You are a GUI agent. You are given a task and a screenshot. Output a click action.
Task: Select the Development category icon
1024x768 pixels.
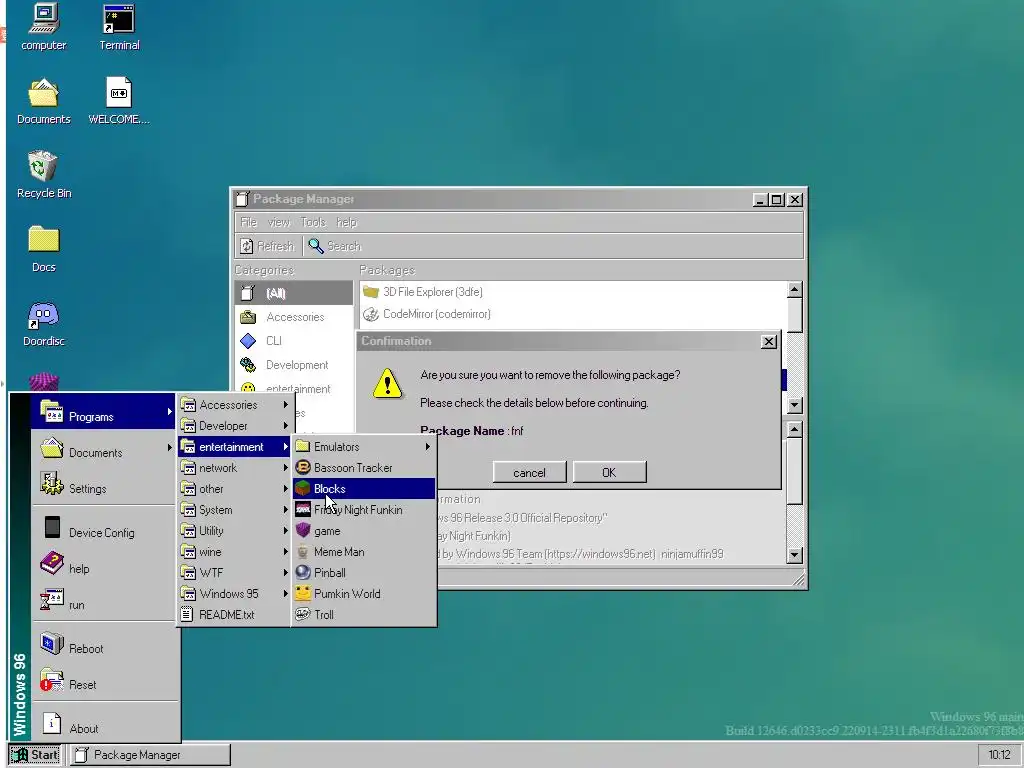click(x=248, y=365)
